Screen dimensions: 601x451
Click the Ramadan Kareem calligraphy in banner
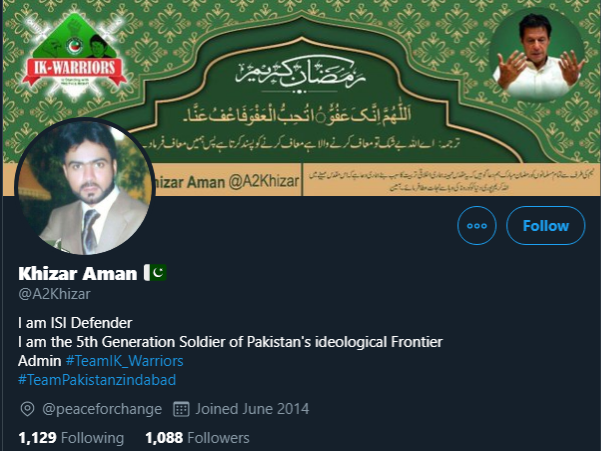[x=301, y=74]
